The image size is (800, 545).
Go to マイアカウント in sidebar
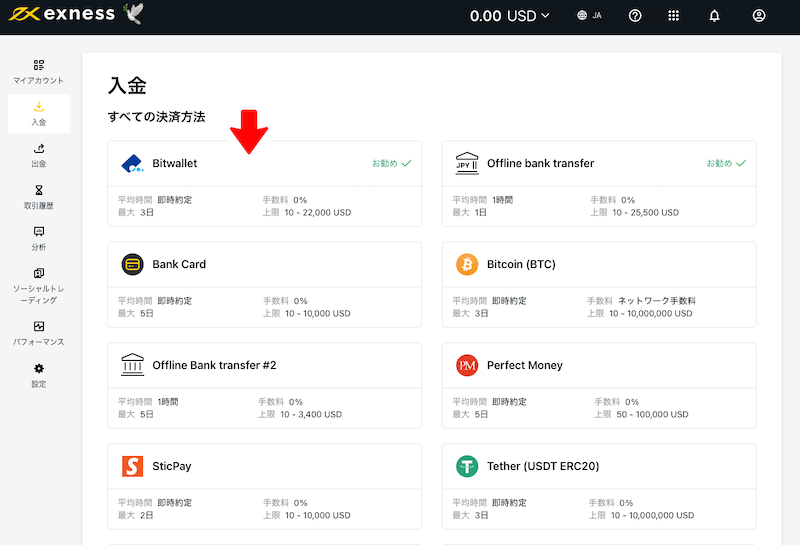coord(39,71)
